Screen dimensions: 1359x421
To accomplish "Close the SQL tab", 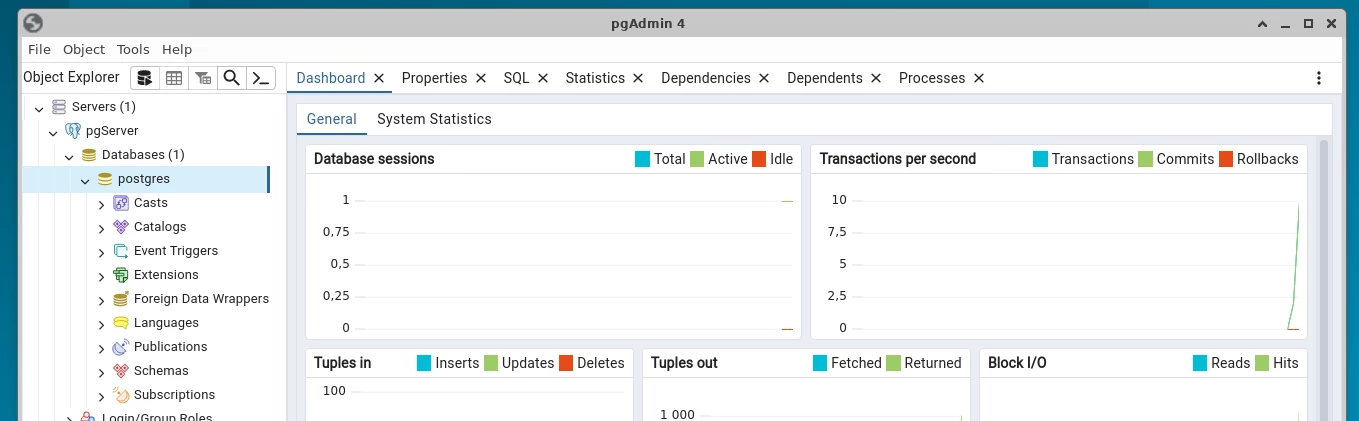I will pos(543,78).
